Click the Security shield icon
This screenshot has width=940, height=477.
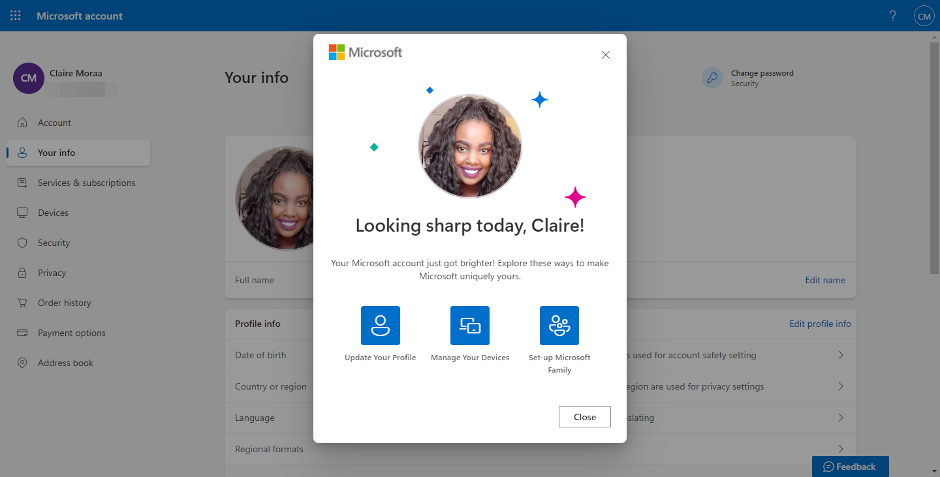pos(22,242)
